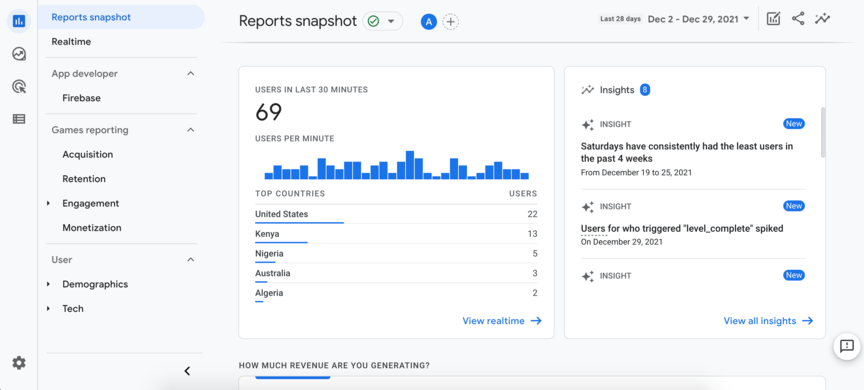Open the Advertising cursor-target icon in left rail
Screen dimensions: 864x390
[19, 86]
